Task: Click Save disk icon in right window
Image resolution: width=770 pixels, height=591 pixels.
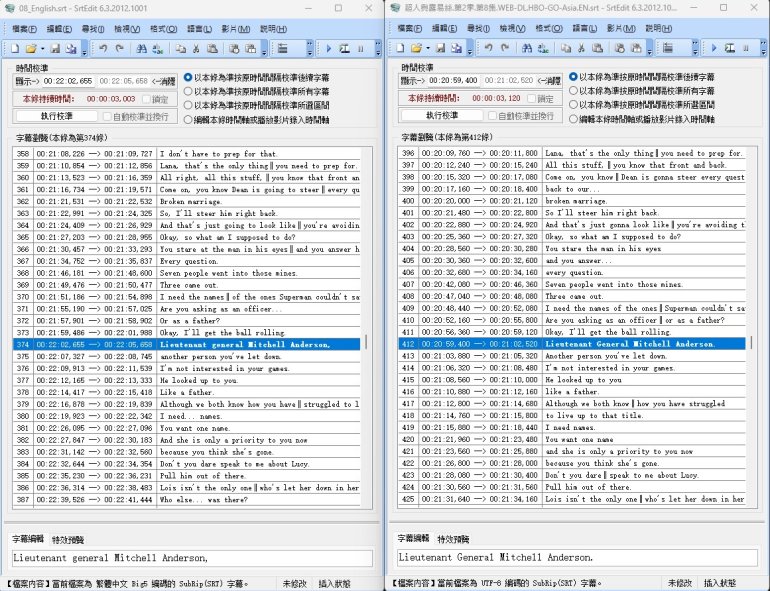Action: click(440, 48)
